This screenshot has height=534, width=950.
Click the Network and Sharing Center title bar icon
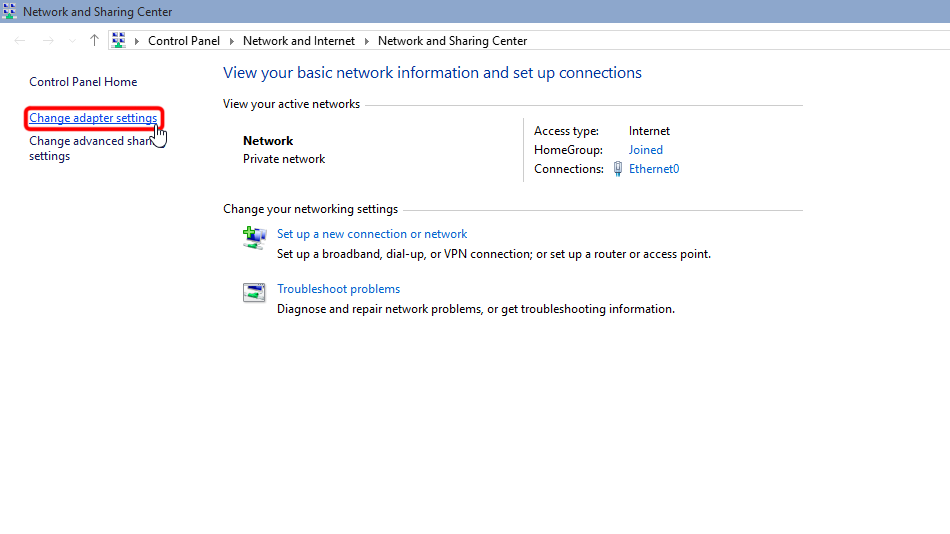[x=10, y=12]
